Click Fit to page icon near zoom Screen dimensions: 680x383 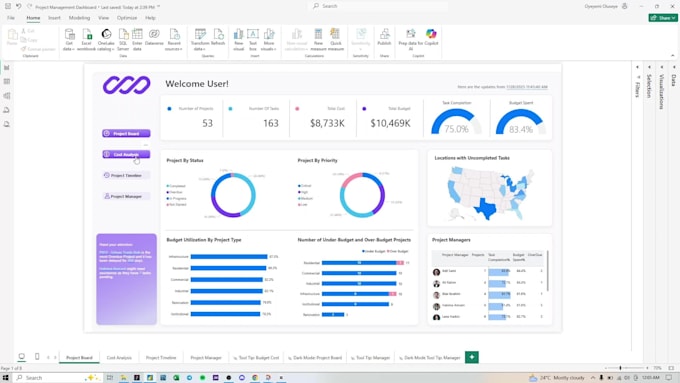point(671,368)
